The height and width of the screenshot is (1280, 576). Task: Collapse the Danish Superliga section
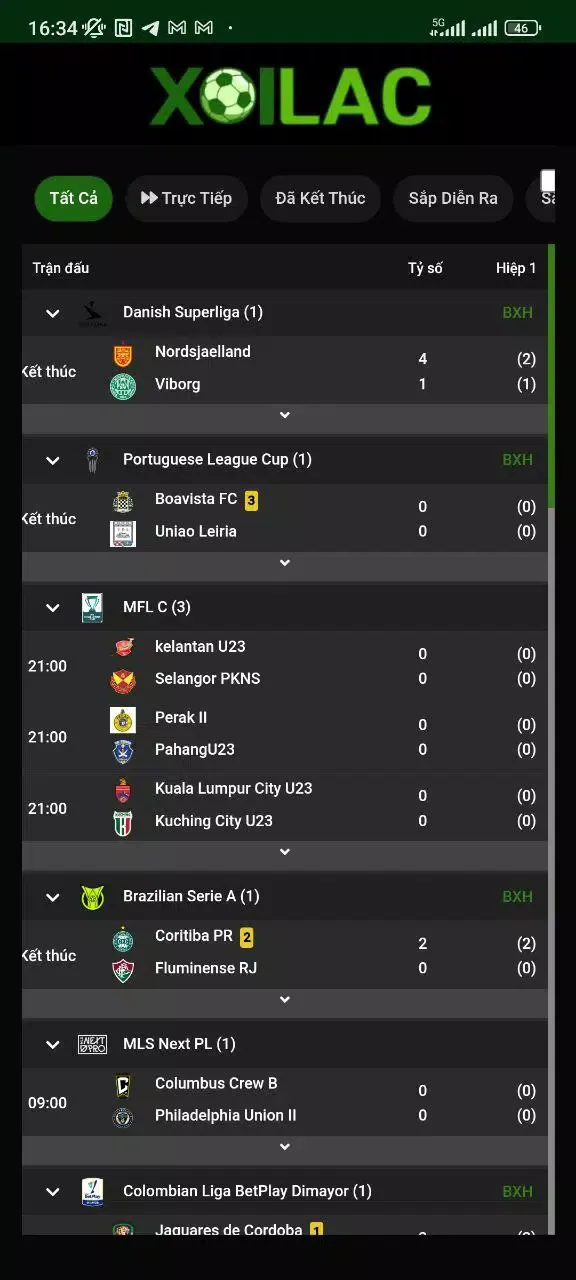[53, 313]
